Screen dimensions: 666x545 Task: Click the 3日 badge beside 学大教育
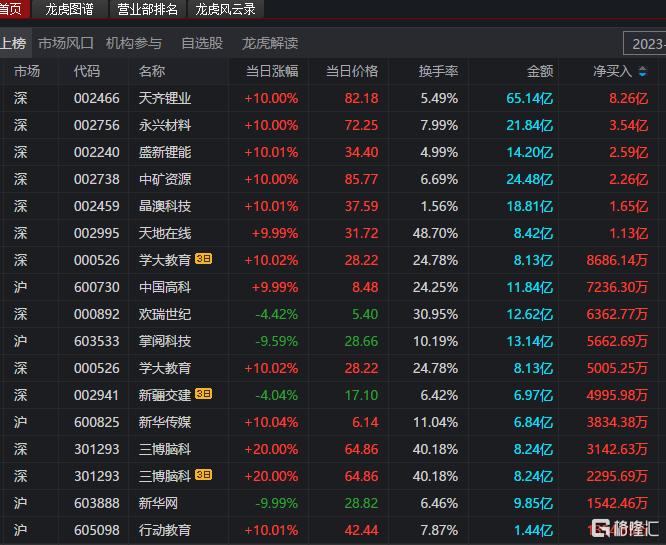tap(203, 258)
